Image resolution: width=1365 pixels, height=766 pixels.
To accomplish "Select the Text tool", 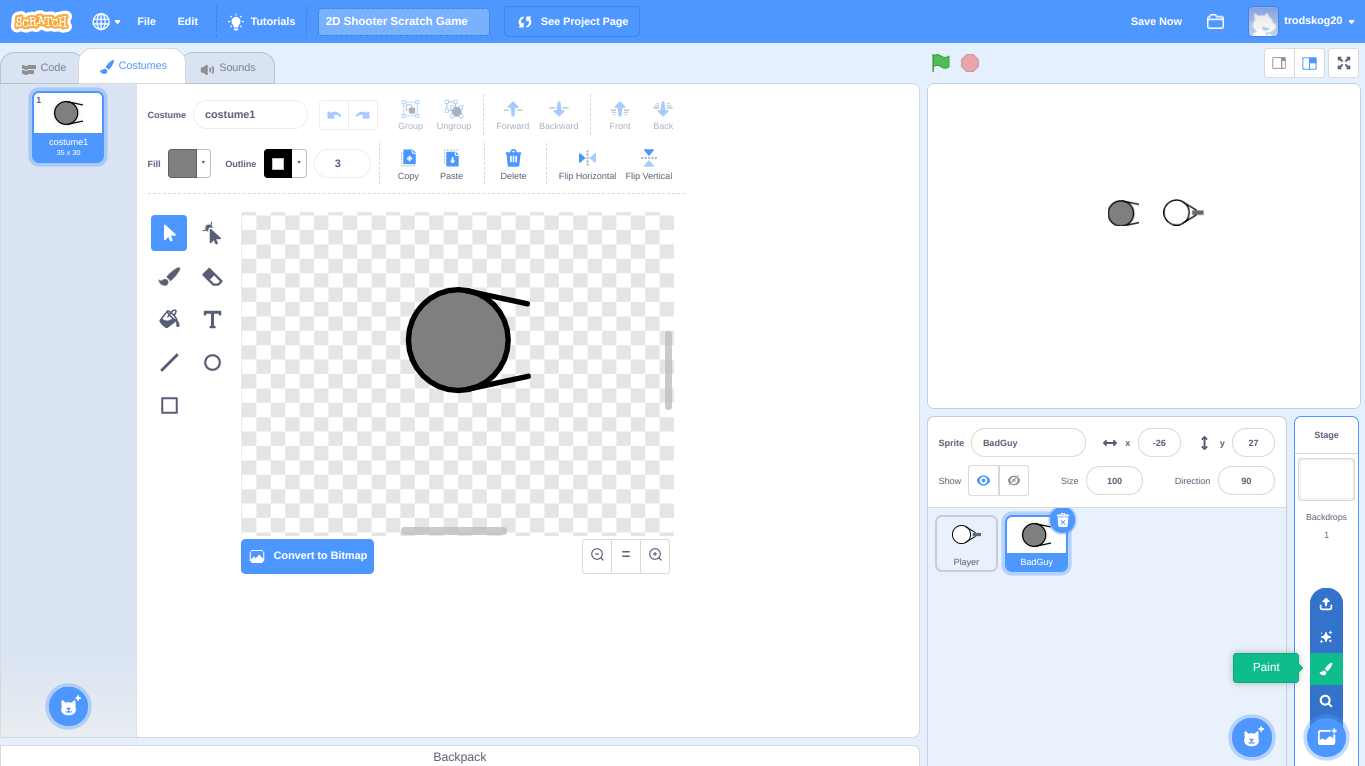I will [212, 319].
